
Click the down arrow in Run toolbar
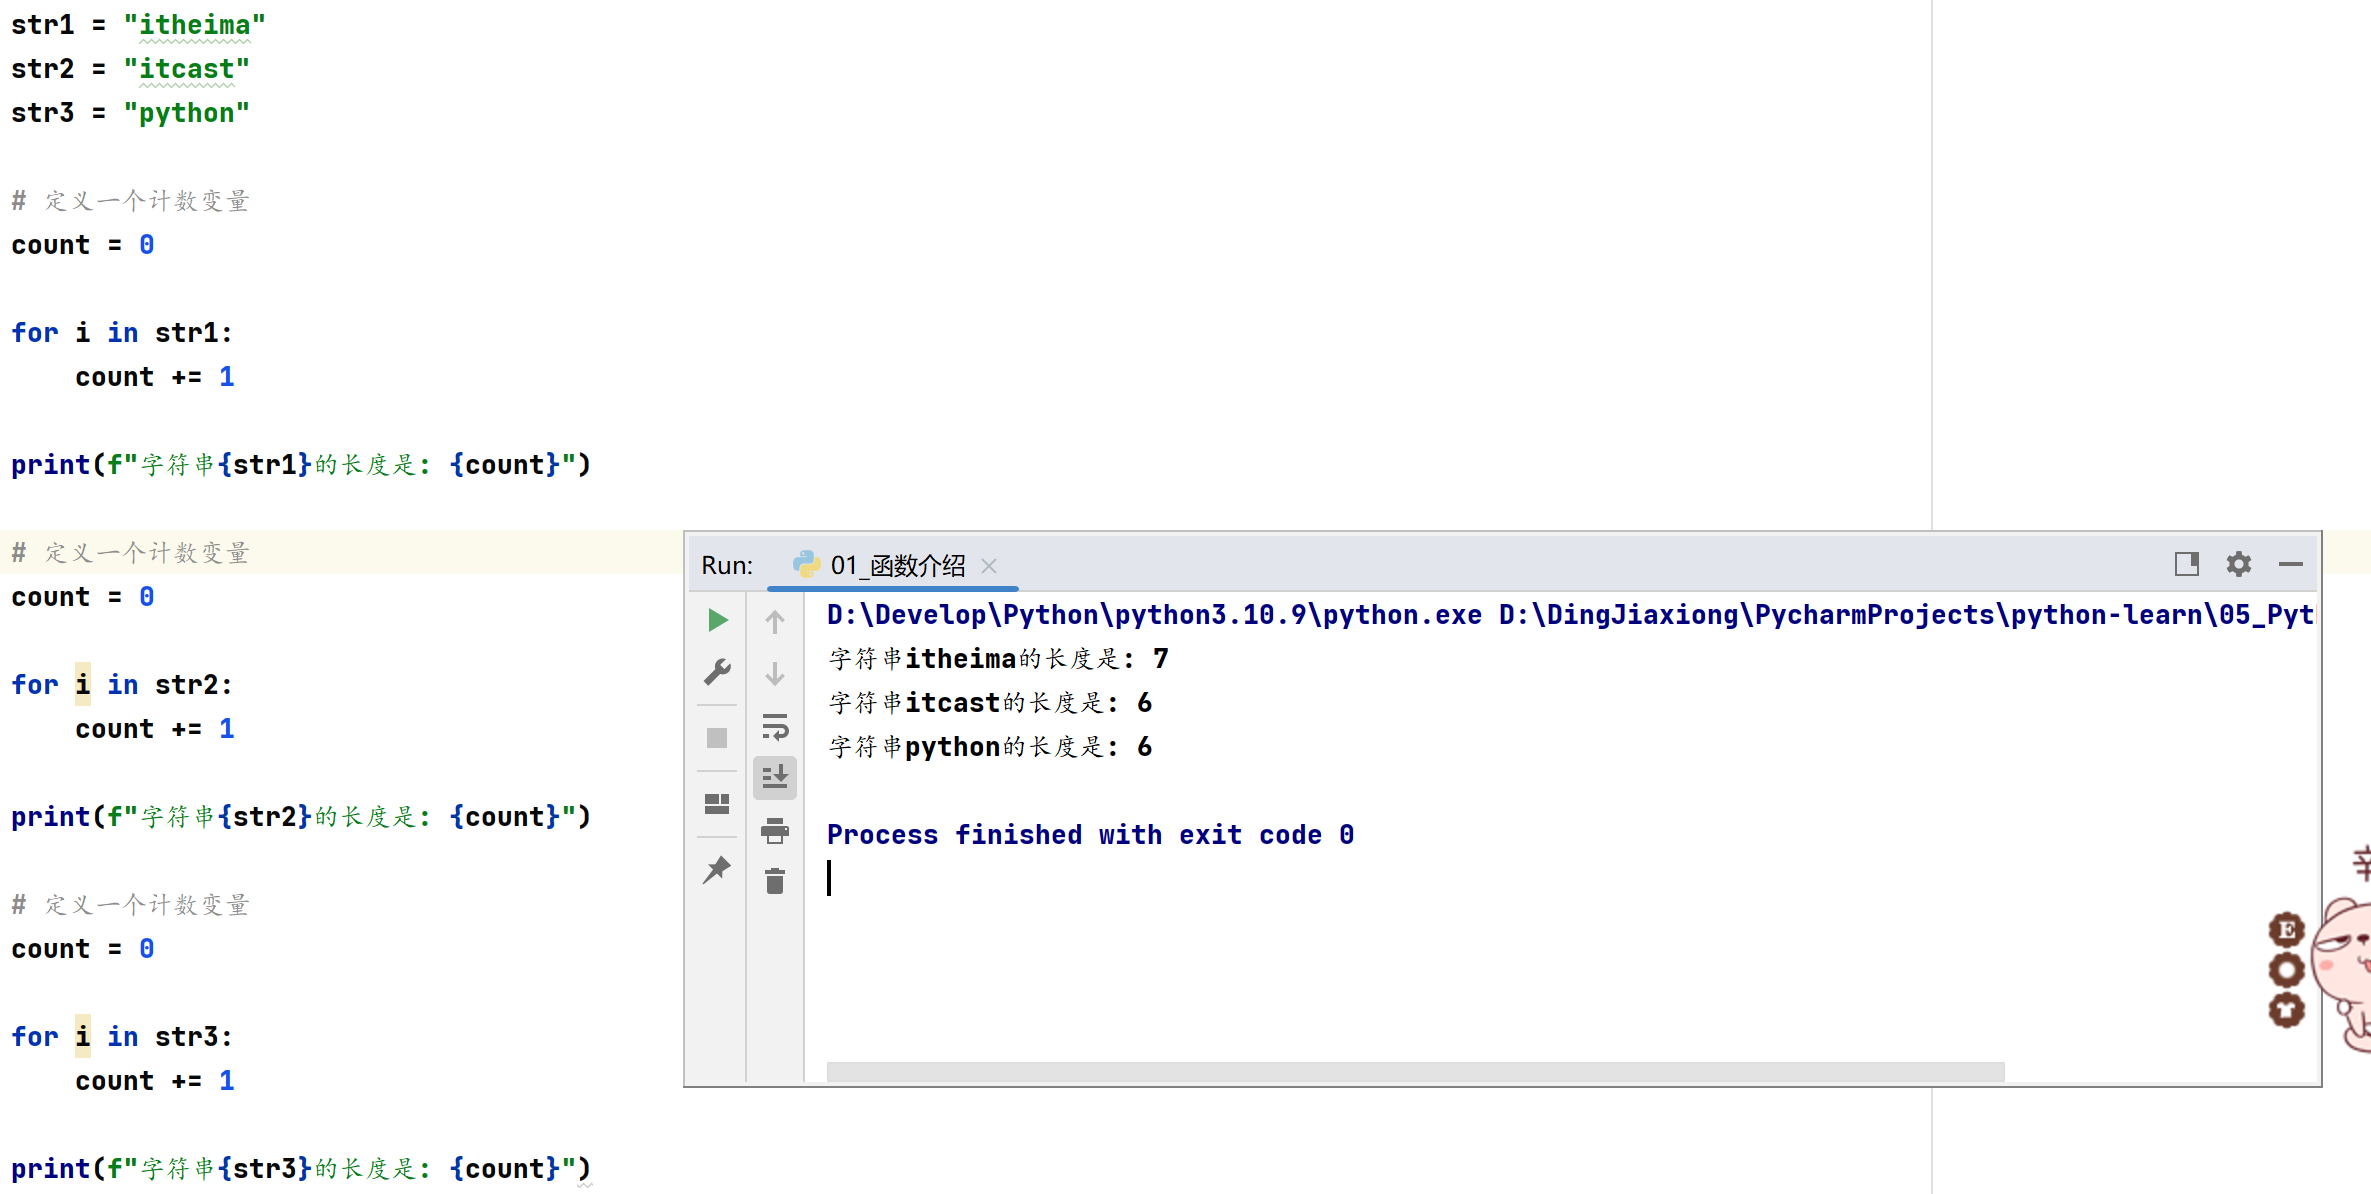(x=775, y=674)
